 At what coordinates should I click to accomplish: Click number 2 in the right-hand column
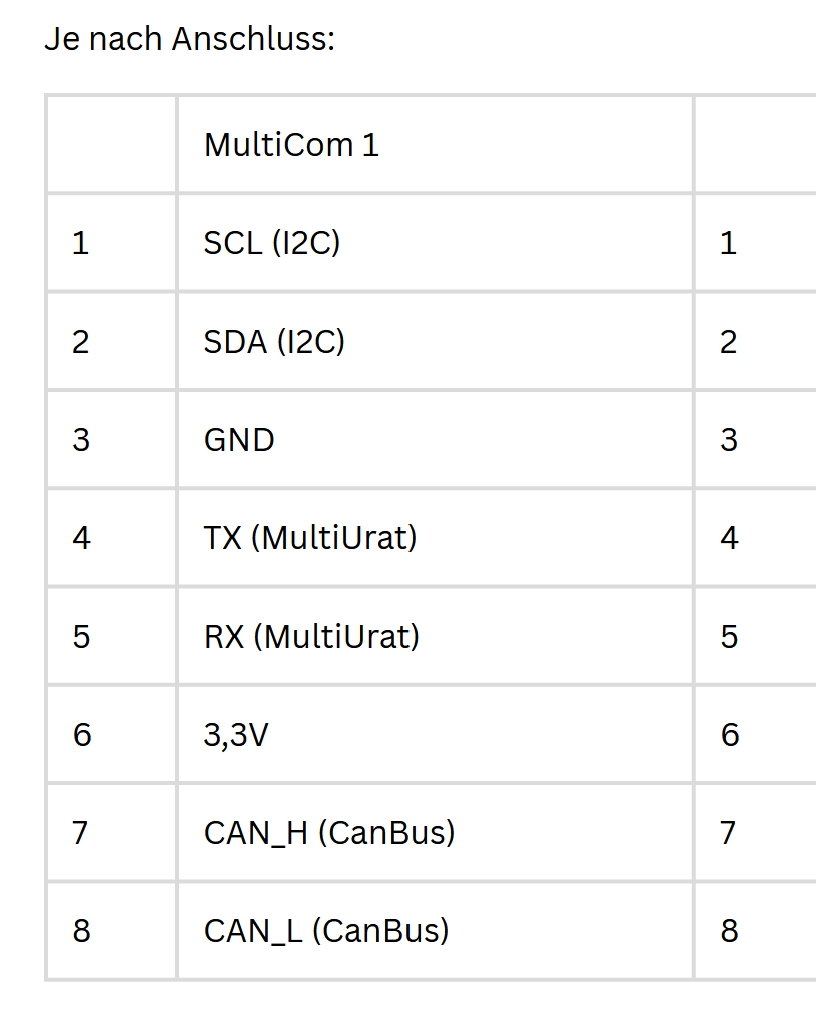point(729,342)
